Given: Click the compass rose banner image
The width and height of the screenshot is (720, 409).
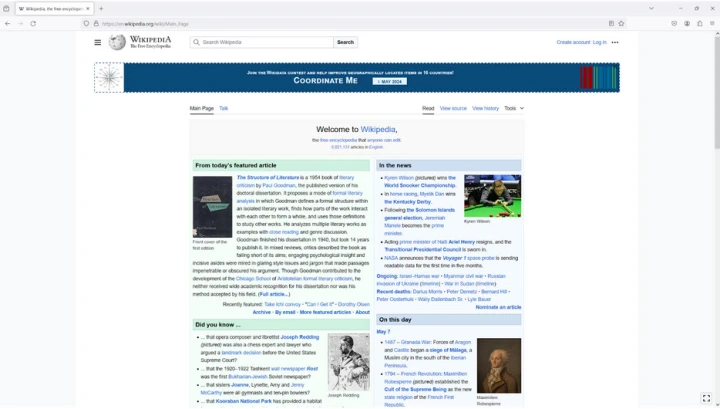Looking at the screenshot, I should coord(109,78).
